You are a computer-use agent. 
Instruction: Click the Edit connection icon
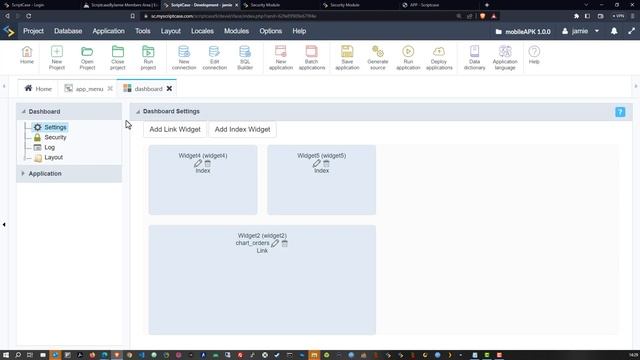214,58
